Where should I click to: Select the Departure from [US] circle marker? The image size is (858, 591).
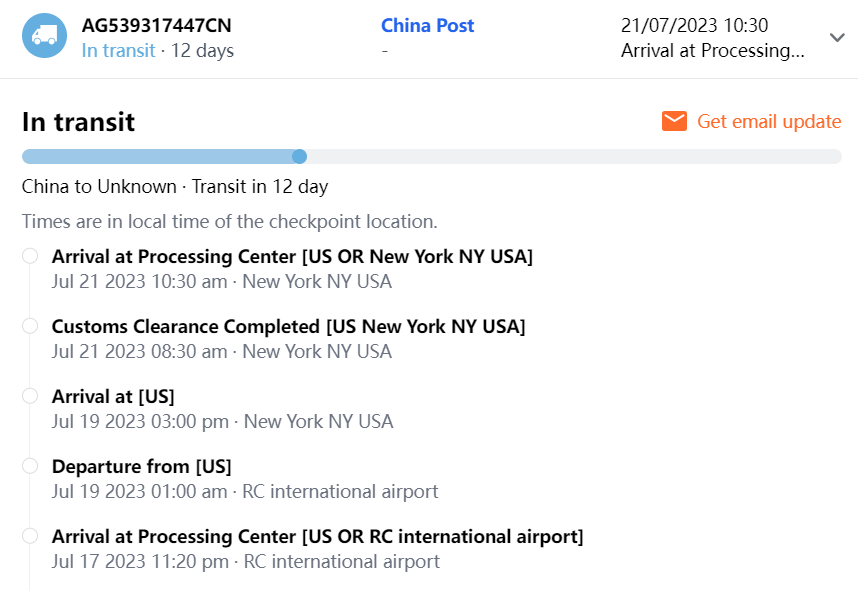30,466
